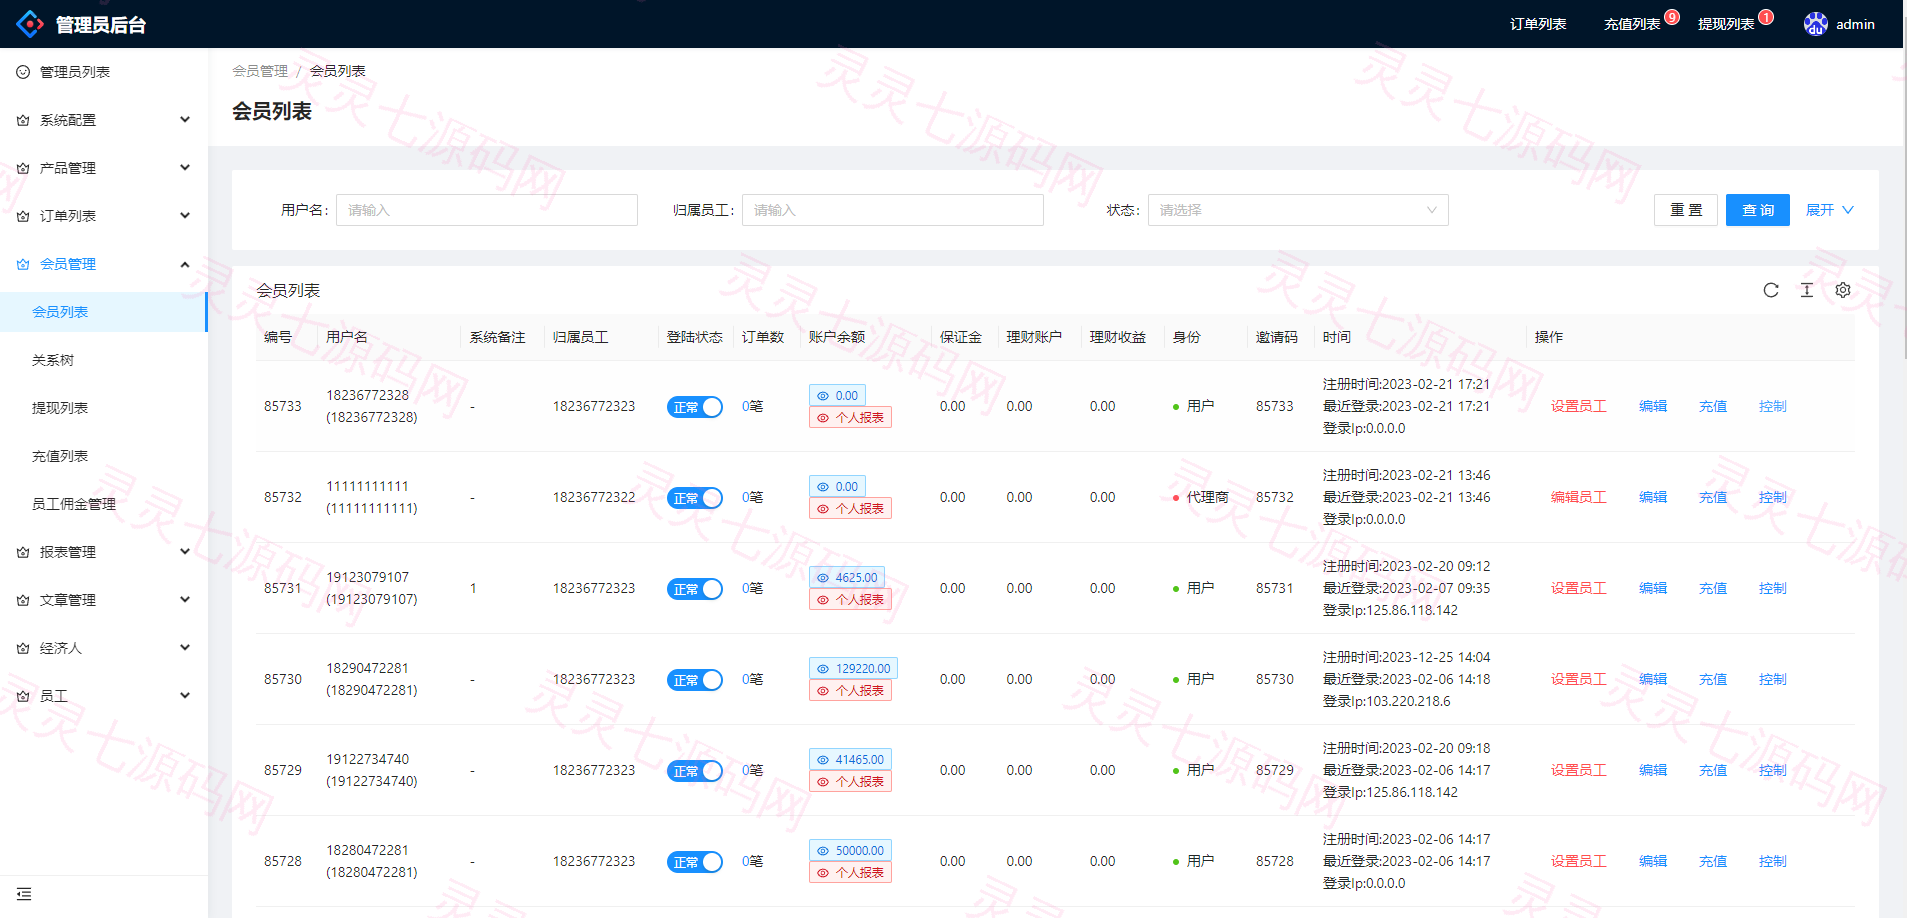
Task: Expand the 产品管理 sidebar menu
Action: click(x=104, y=168)
